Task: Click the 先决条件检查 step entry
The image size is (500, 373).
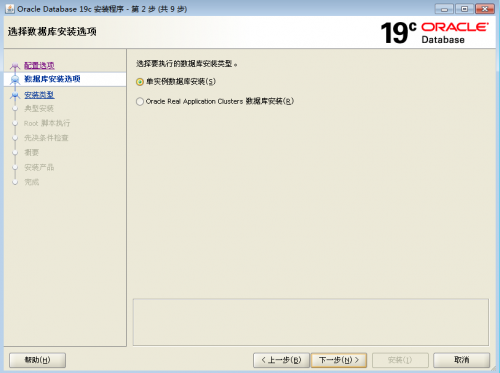Action: tap(46, 138)
